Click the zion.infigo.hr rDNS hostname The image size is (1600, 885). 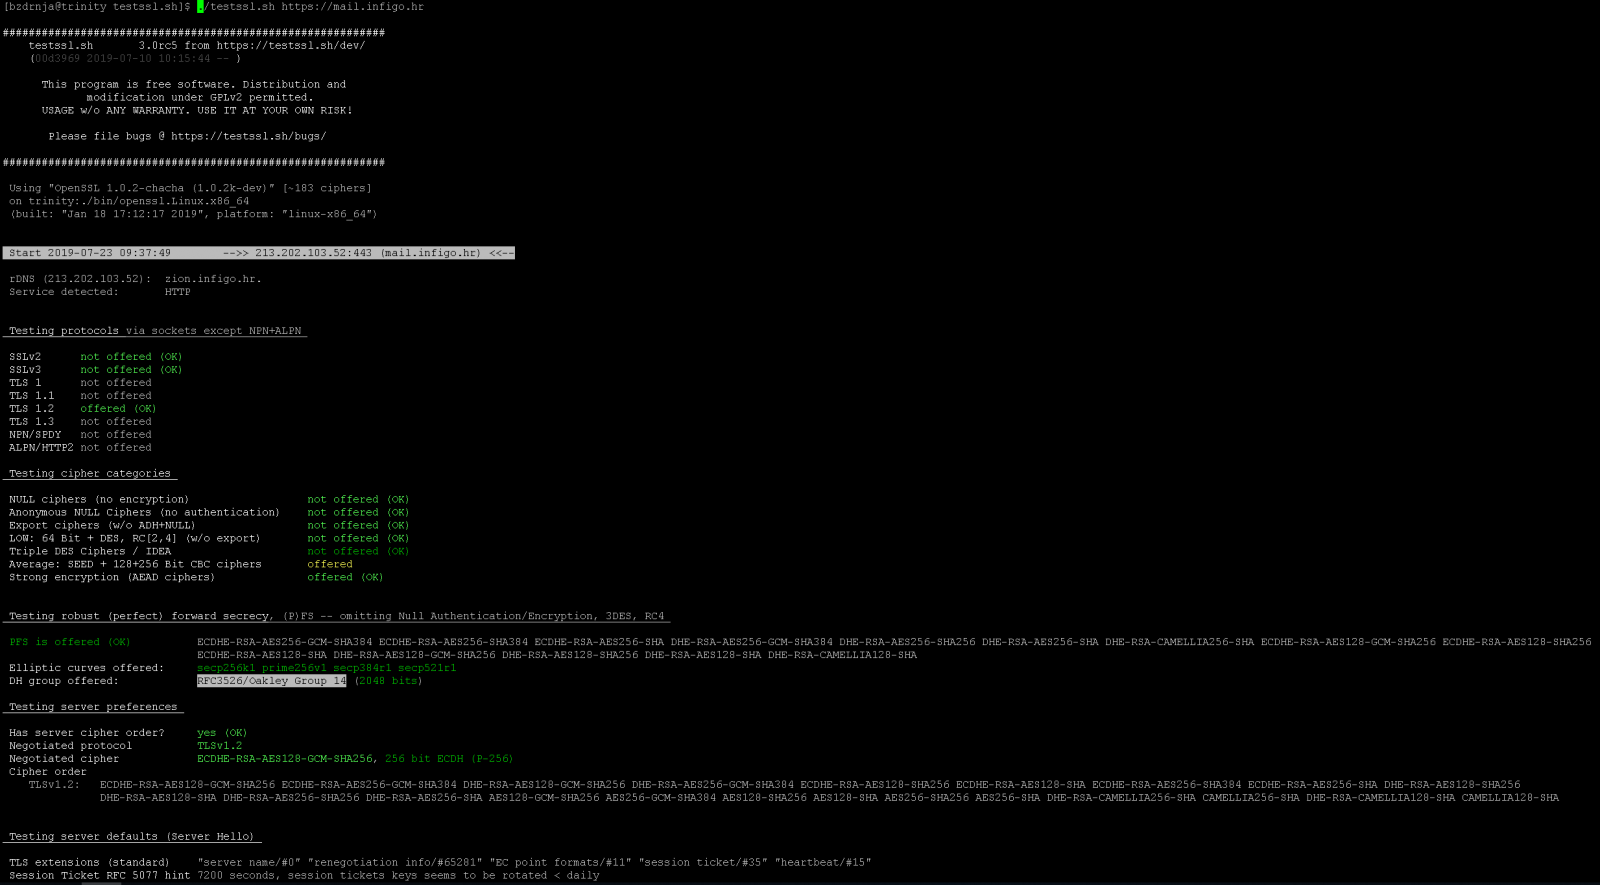coord(213,279)
